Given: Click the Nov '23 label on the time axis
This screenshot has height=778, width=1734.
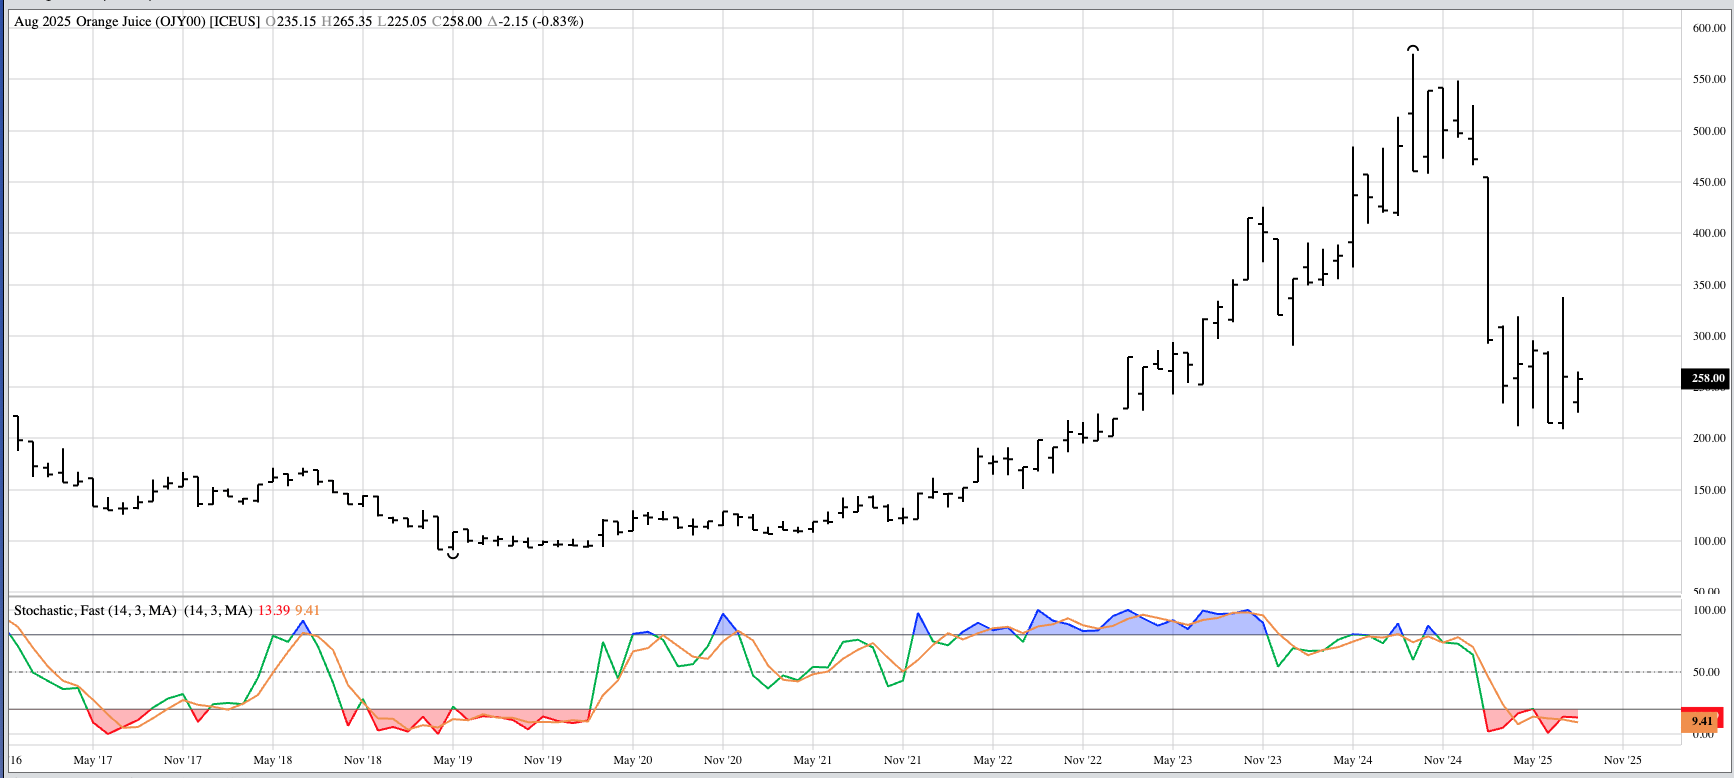Looking at the screenshot, I should [x=1262, y=760].
